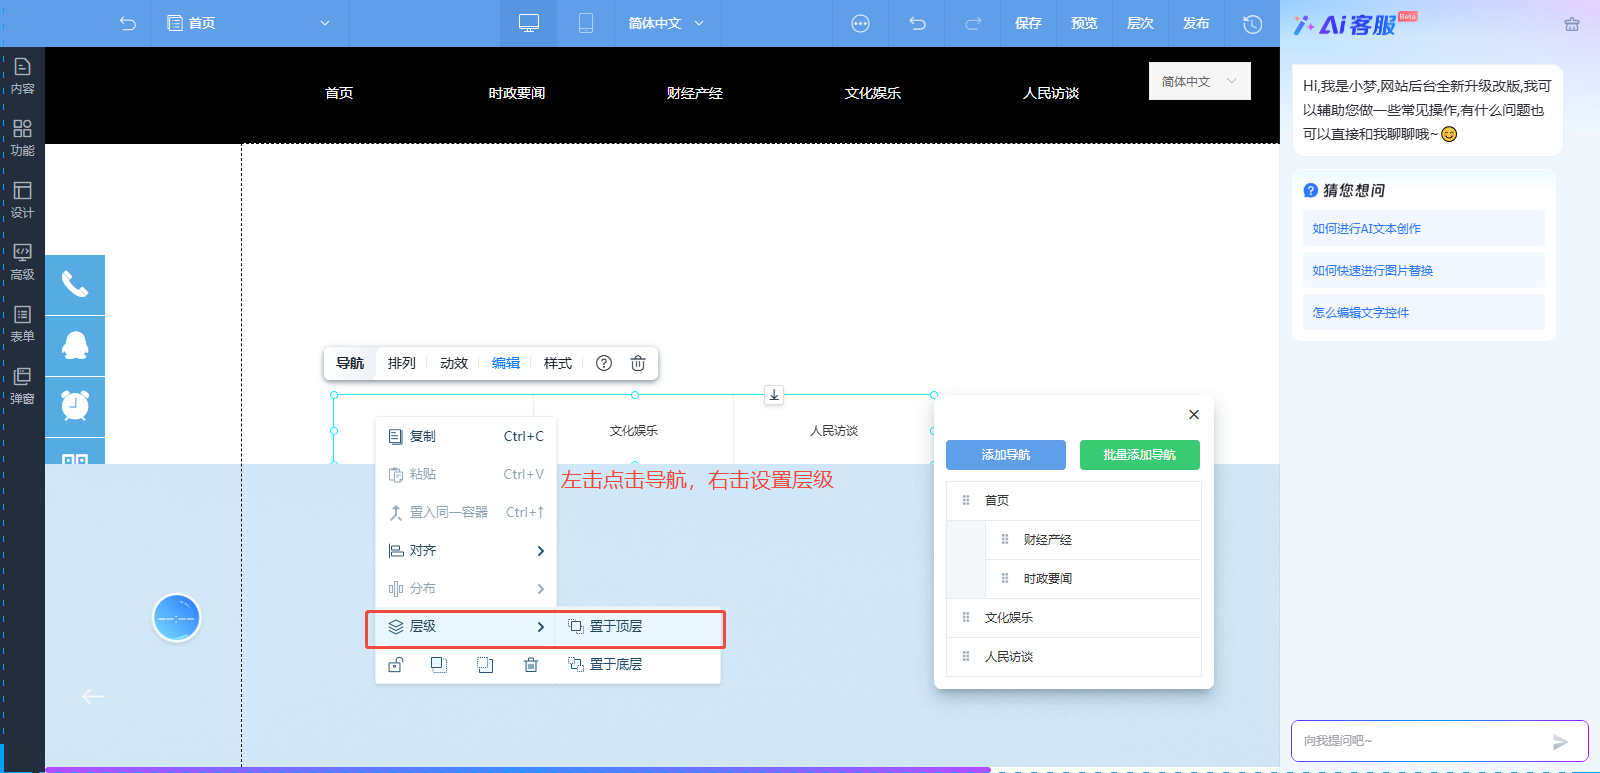Select 财经产经 row in navigation list
1600x773 pixels.
1093,540
